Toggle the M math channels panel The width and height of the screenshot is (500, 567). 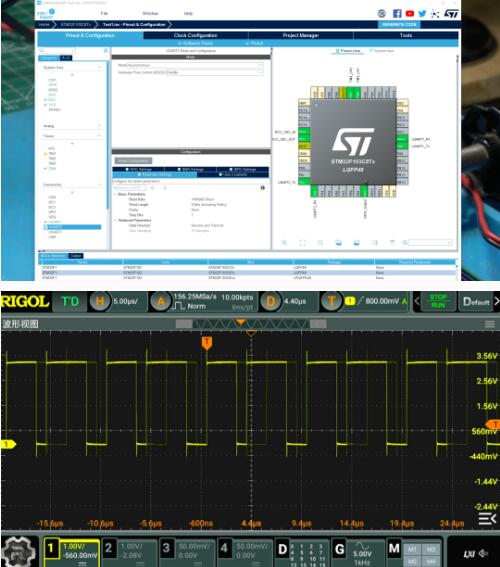click(x=415, y=552)
